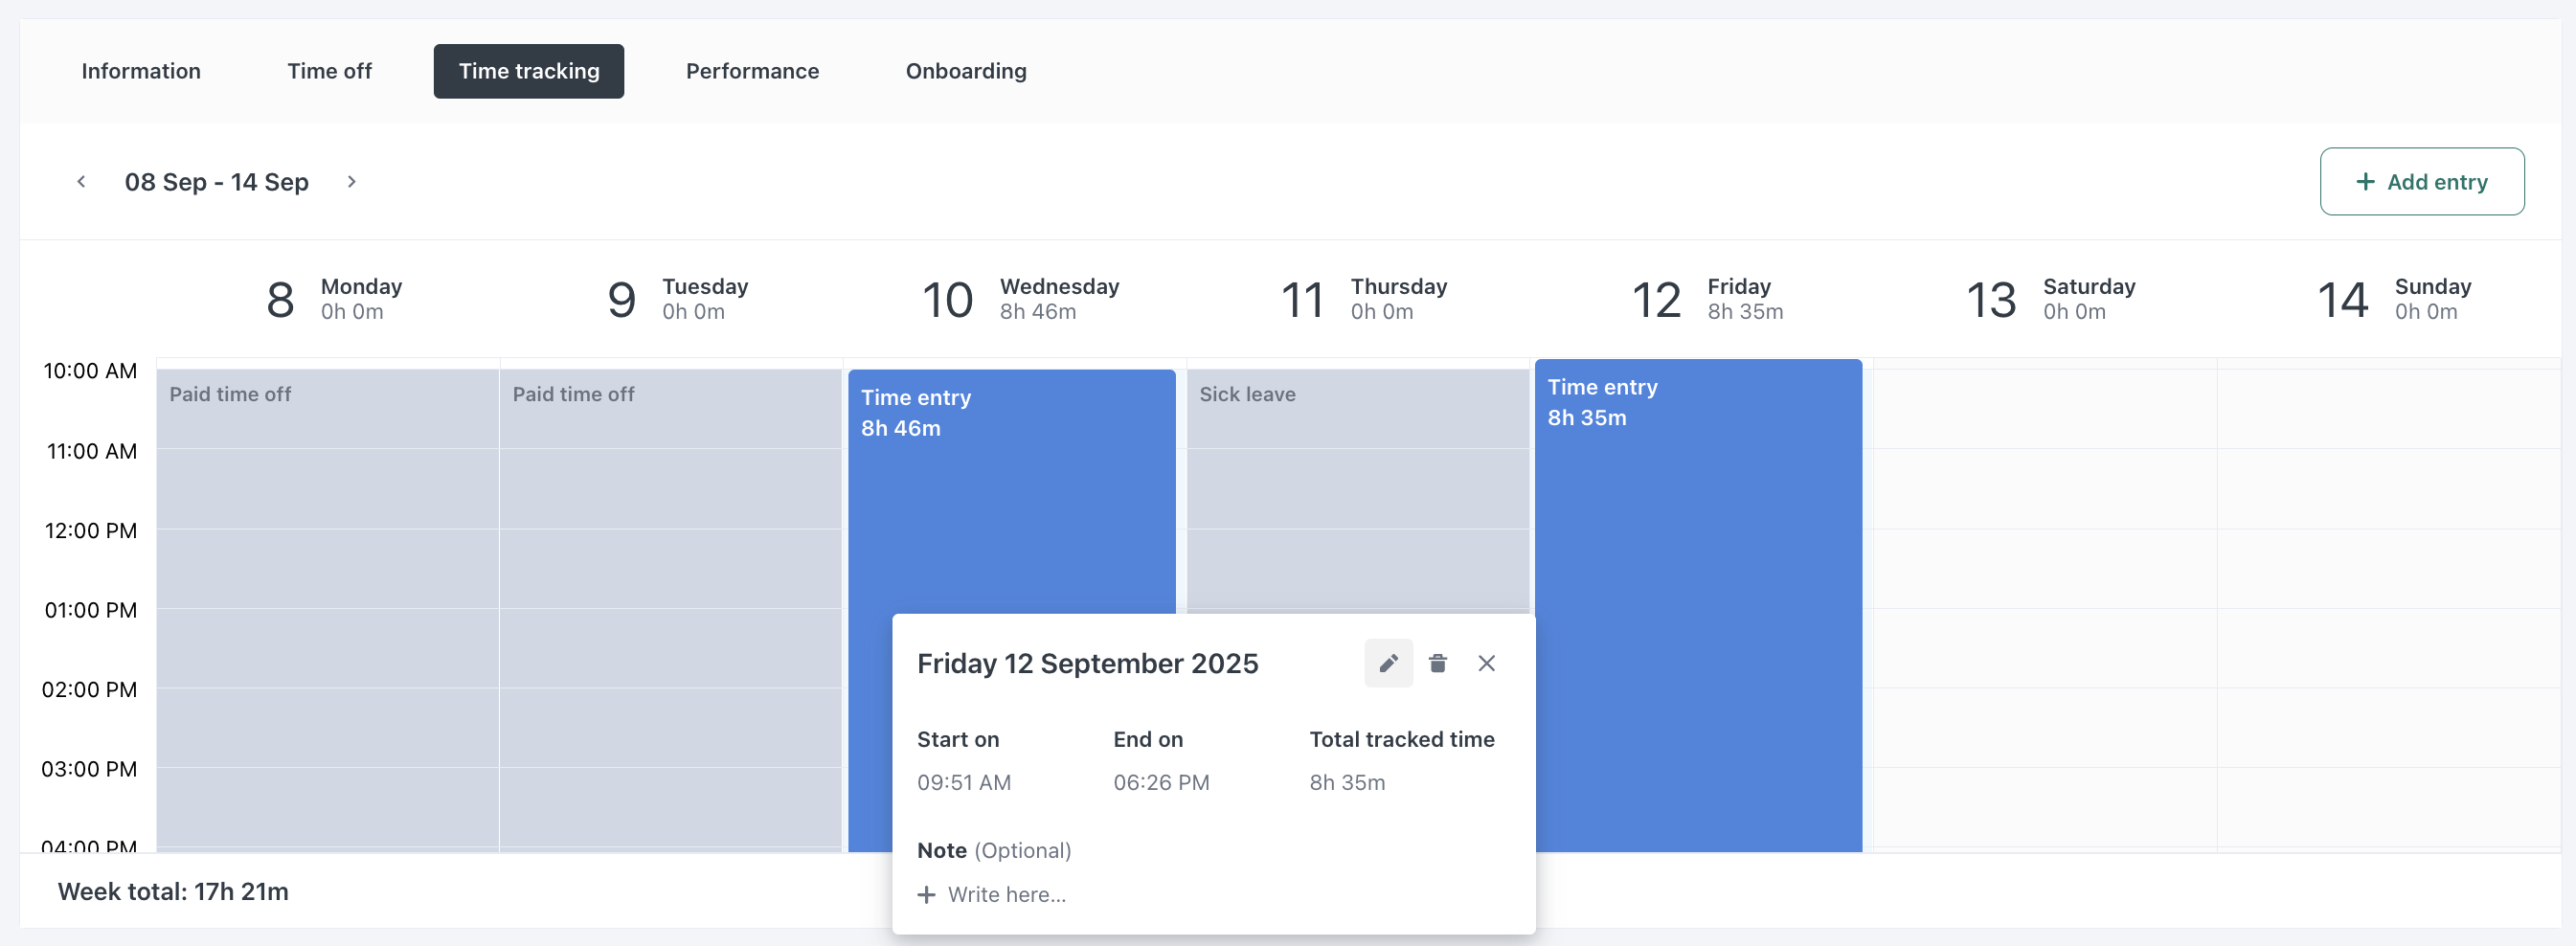Click the Saturday 13 day header
2576x946 pixels.
coord(2050,299)
